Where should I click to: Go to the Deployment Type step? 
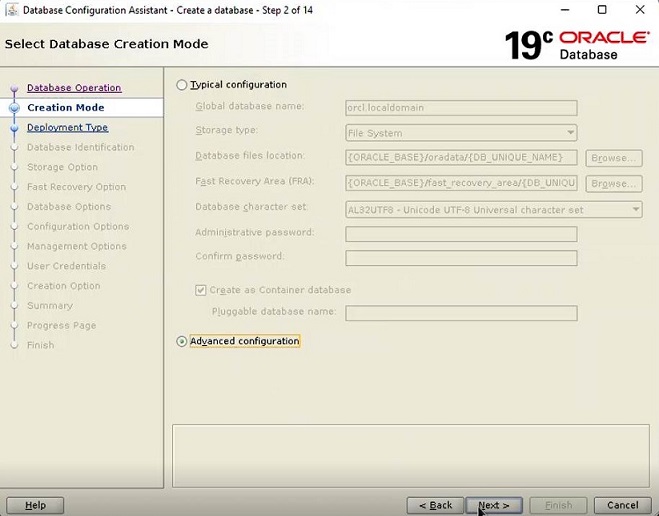coord(67,127)
